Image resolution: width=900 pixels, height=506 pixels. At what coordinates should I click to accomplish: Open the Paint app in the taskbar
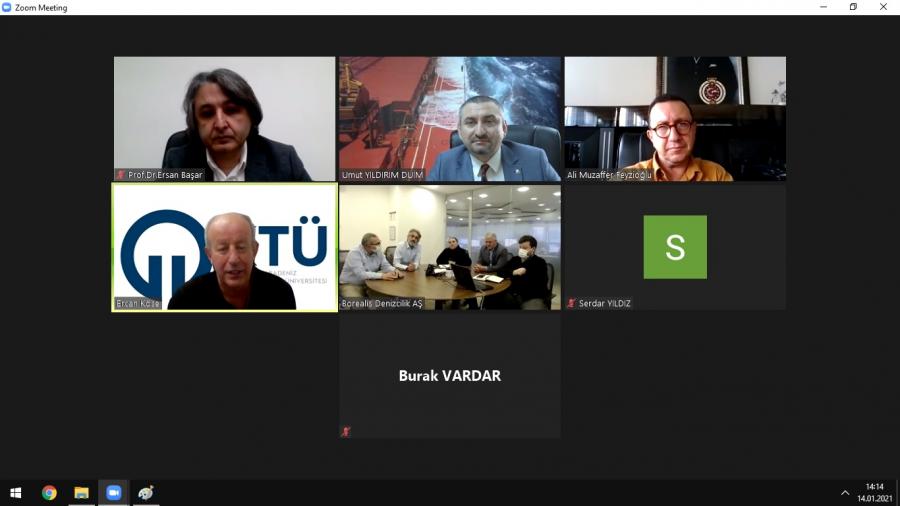[x=146, y=493]
